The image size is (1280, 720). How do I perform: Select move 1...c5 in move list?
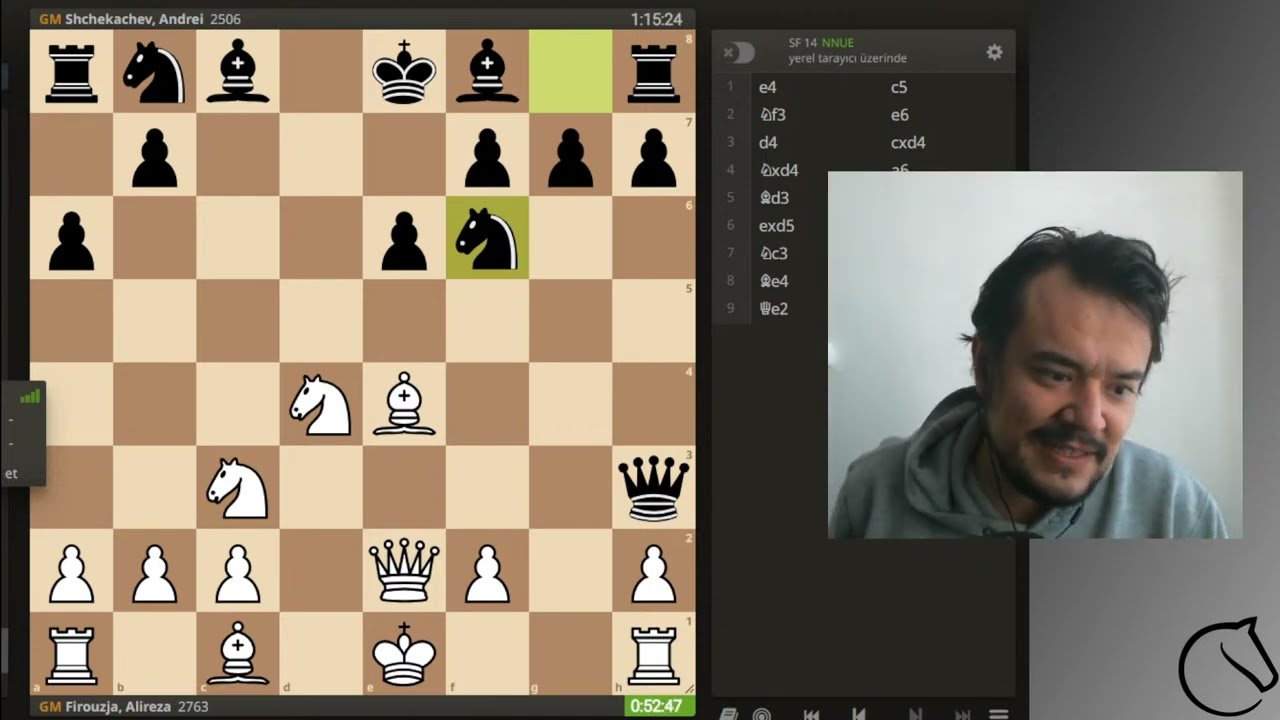899,87
